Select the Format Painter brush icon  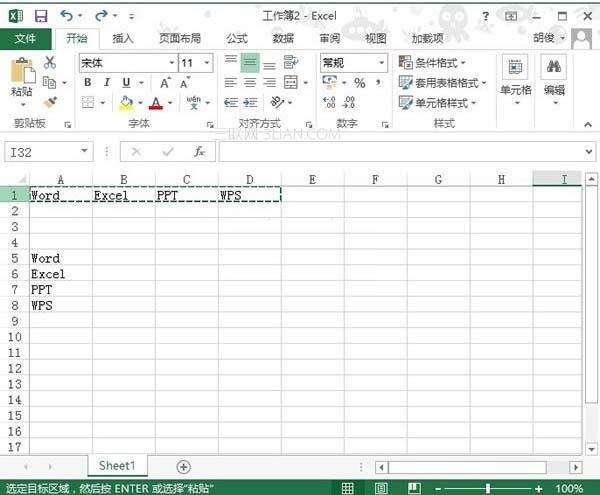point(50,103)
